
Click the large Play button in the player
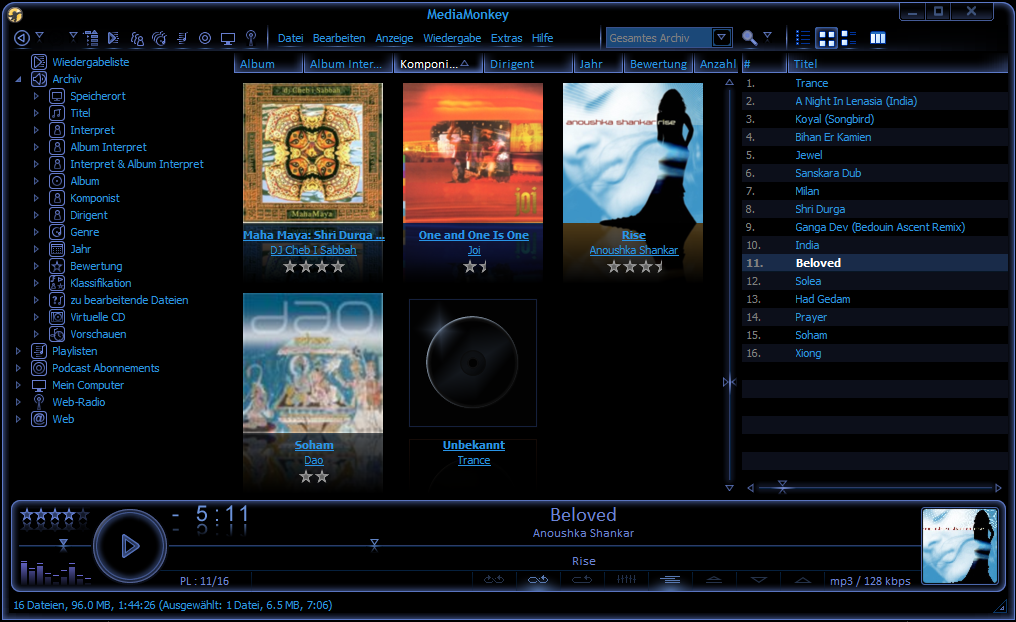pyautogui.click(x=129, y=546)
